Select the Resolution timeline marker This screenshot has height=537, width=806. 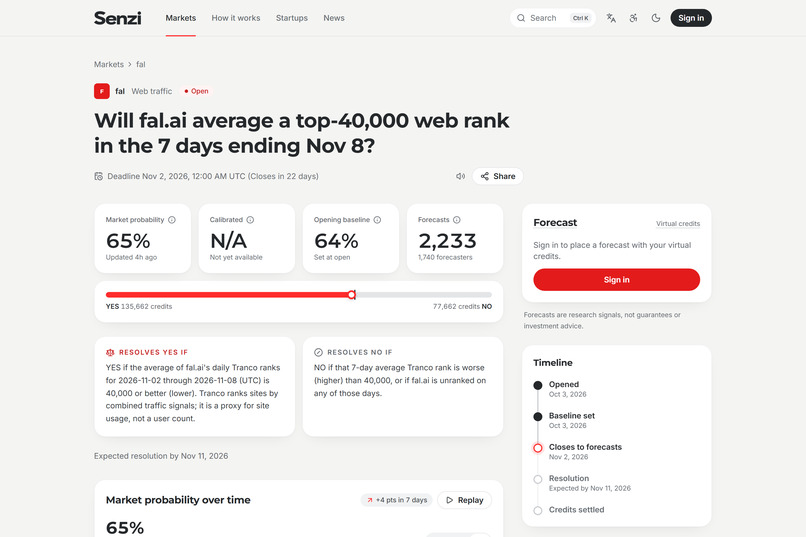pyautogui.click(x=538, y=479)
